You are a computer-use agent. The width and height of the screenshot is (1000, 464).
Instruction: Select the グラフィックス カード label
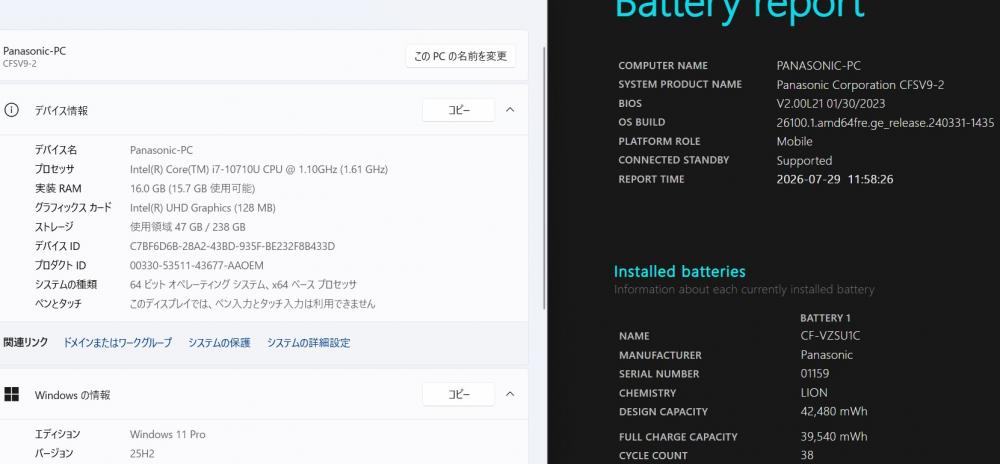click(x=73, y=208)
